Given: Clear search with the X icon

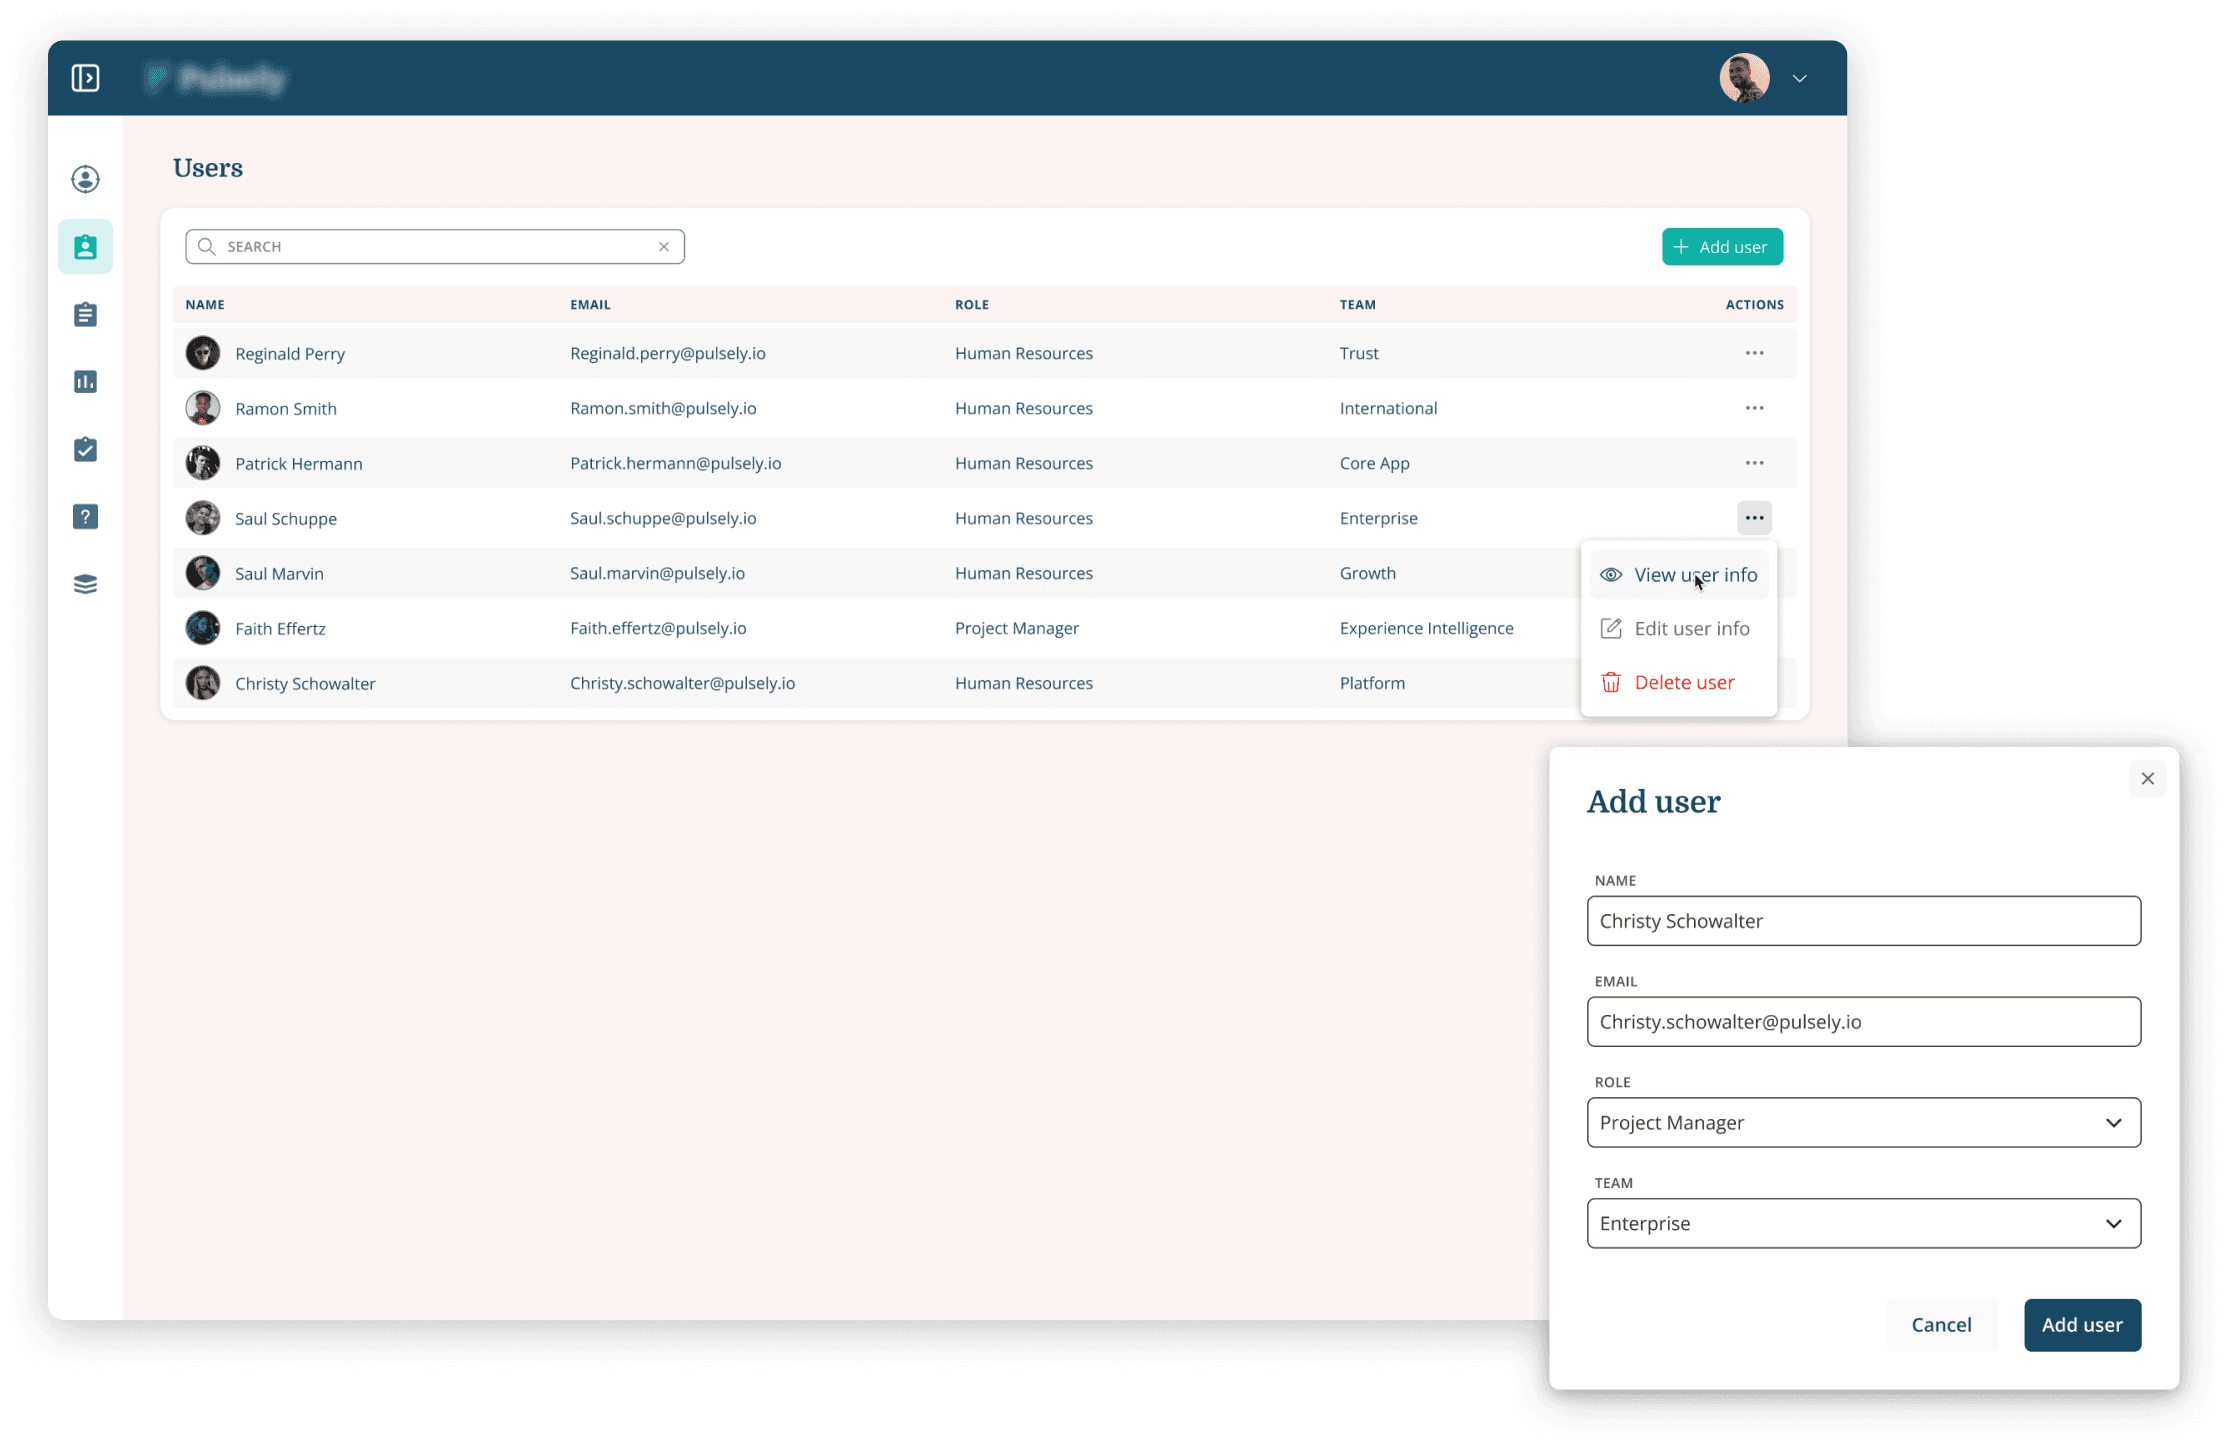Looking at the screenshot, I should (664, 247).
